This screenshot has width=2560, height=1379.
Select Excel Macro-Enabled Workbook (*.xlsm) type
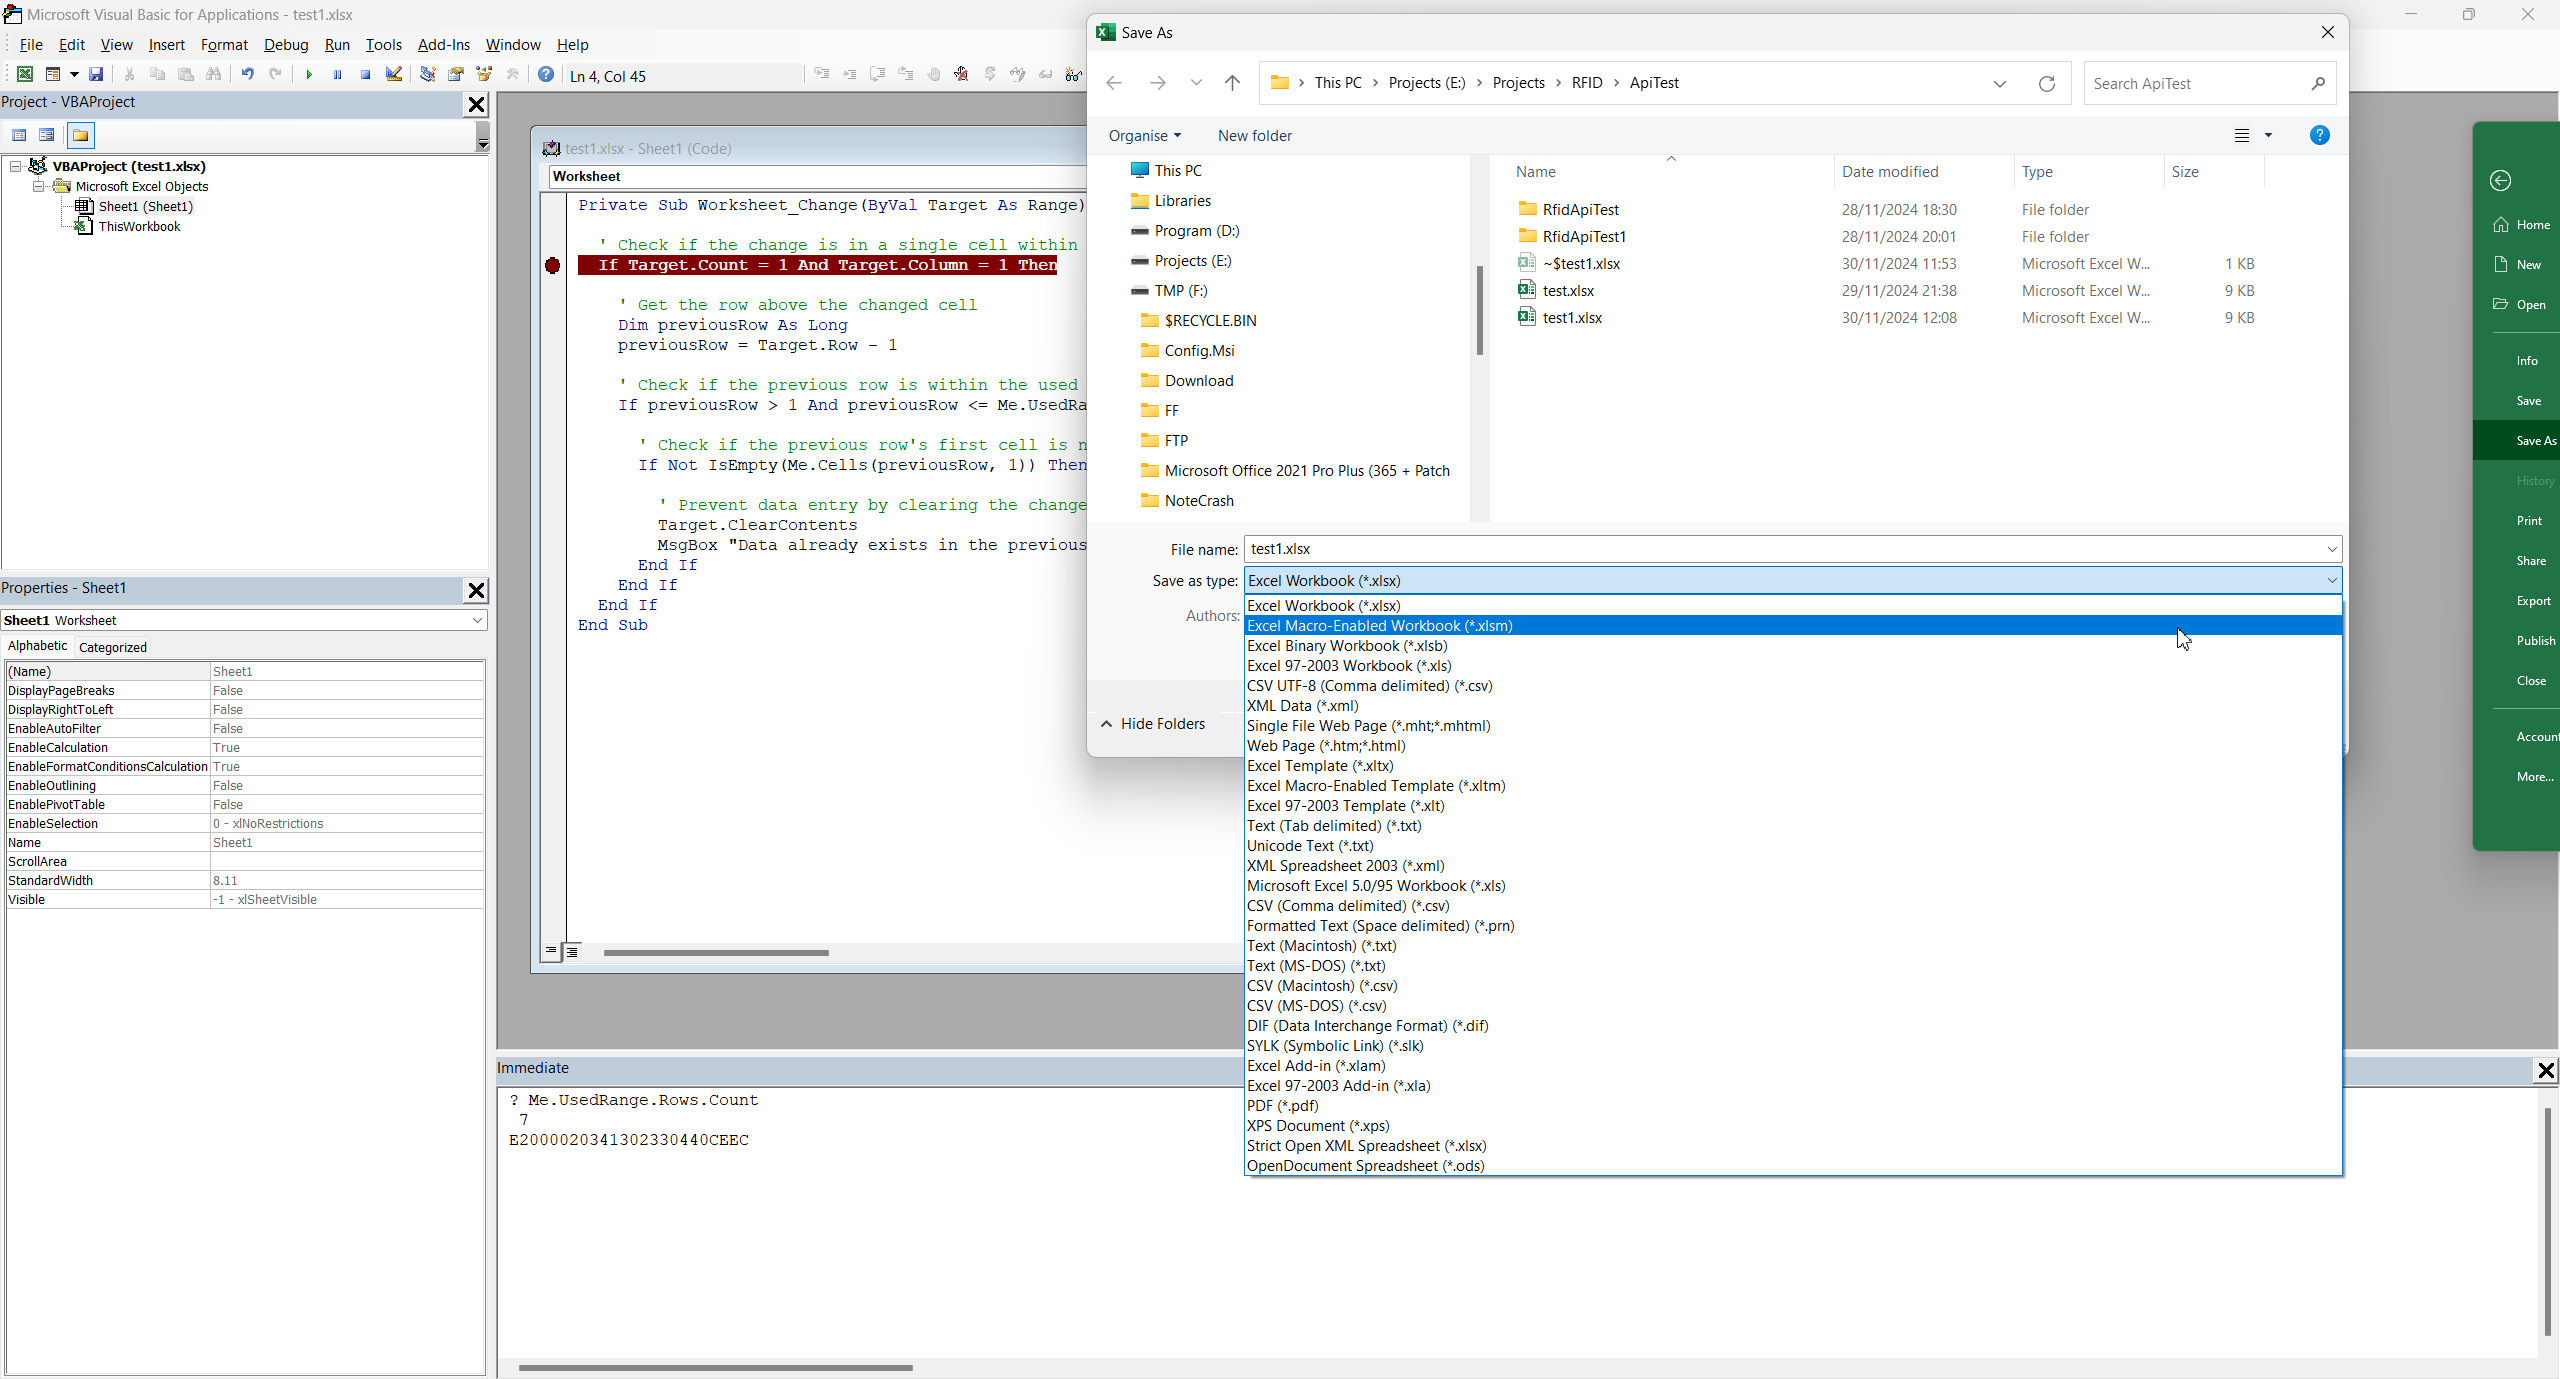click(x=1379, y=625)
